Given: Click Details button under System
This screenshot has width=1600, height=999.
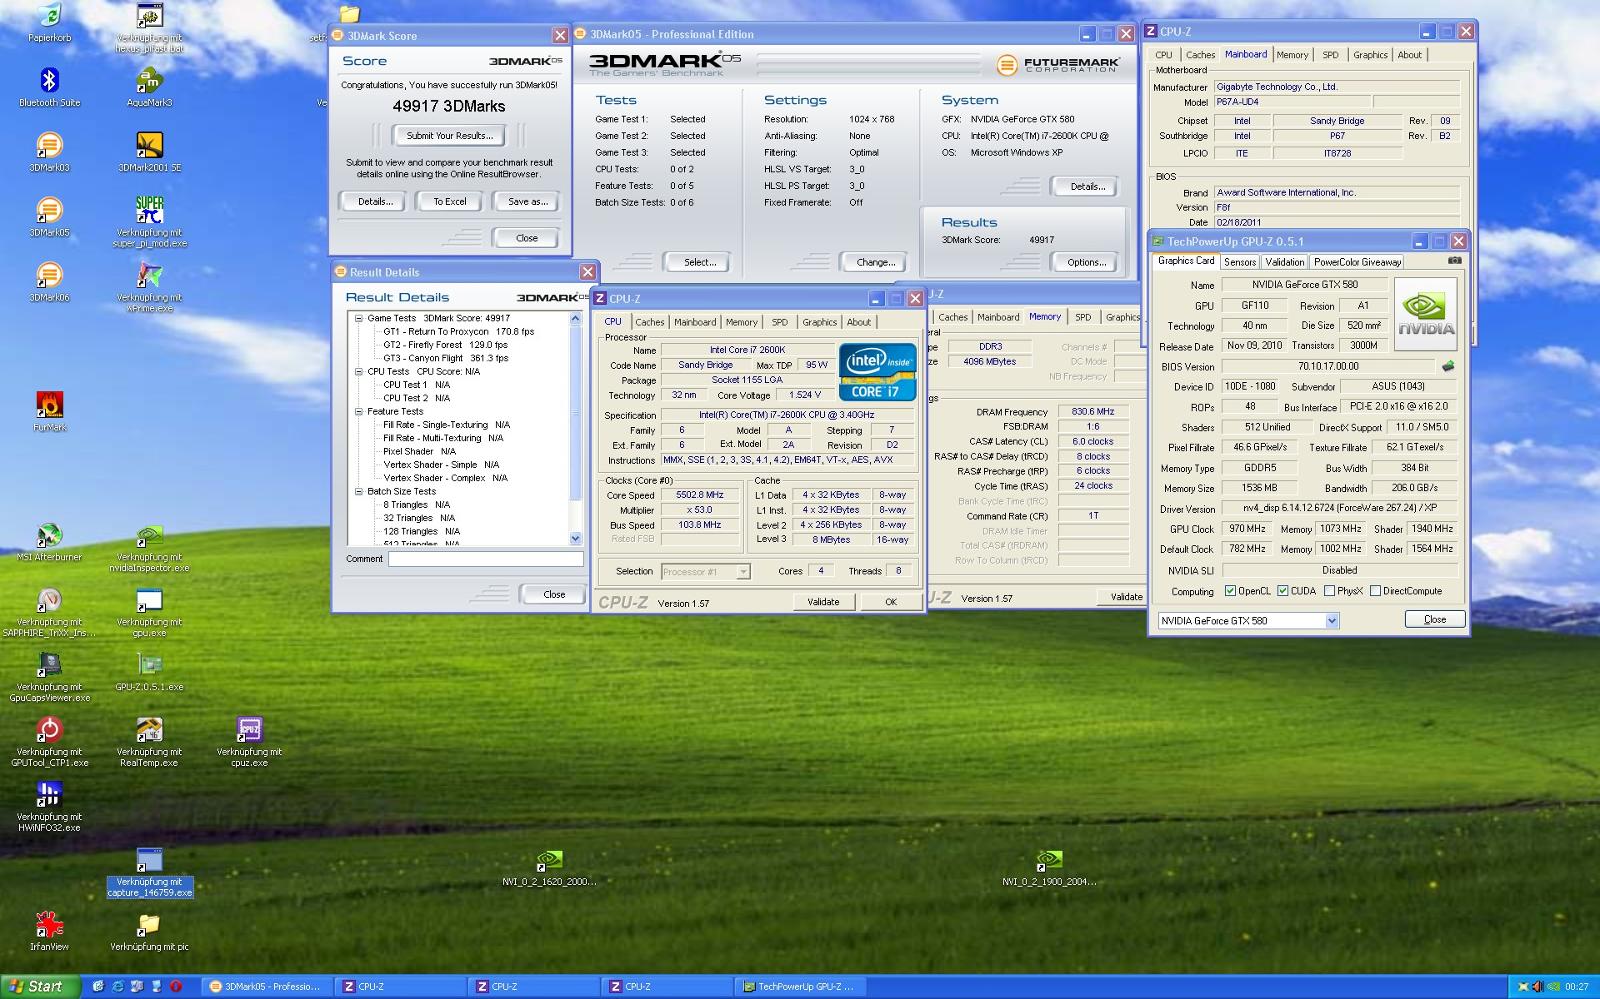Looking at the screenshot, I should point(1086,186).
